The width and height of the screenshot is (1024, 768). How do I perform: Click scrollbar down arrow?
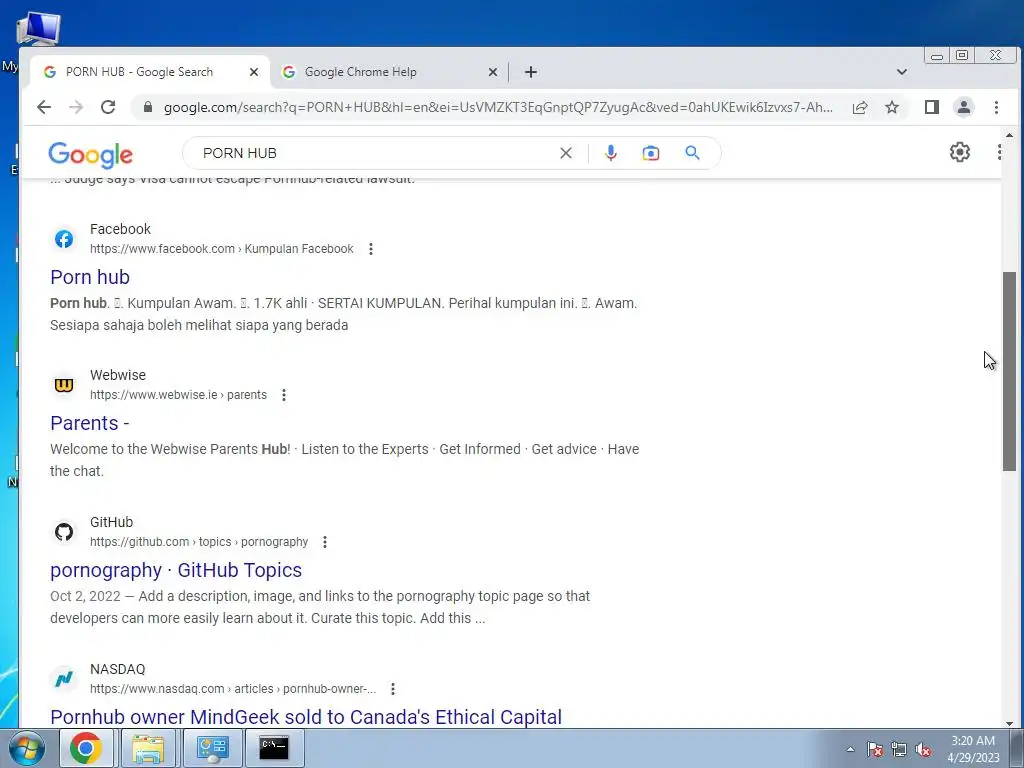[x=1010, y=722]
